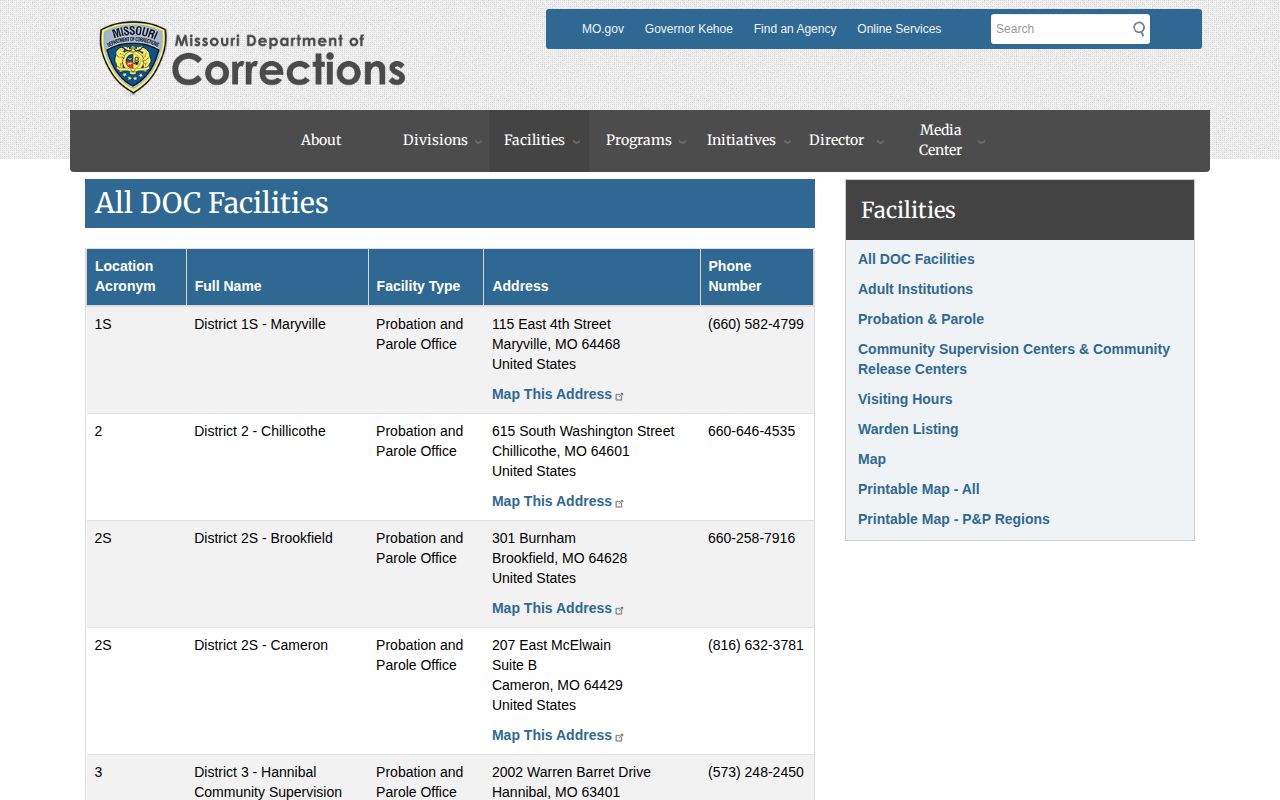Map the 301 Burnham address
Screen dimensions: 1280x800
[552, 608]
